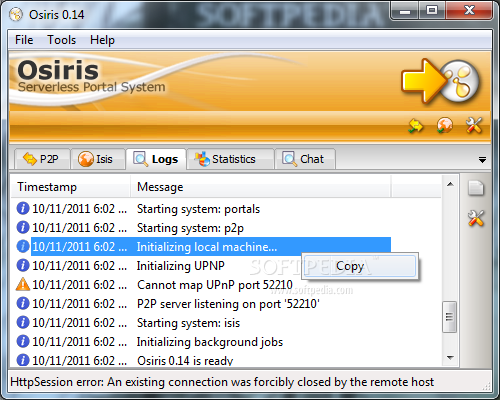Select 'P2P server listening on port' message

(x=228, y=304)
